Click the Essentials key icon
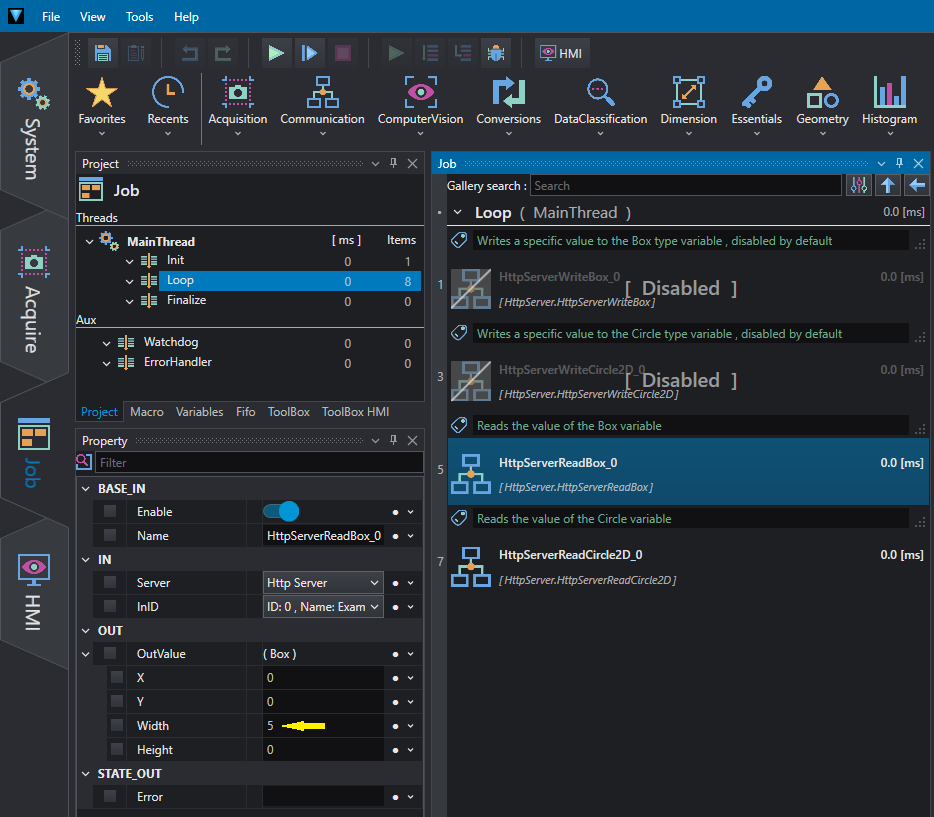 [x=756, y=92]
